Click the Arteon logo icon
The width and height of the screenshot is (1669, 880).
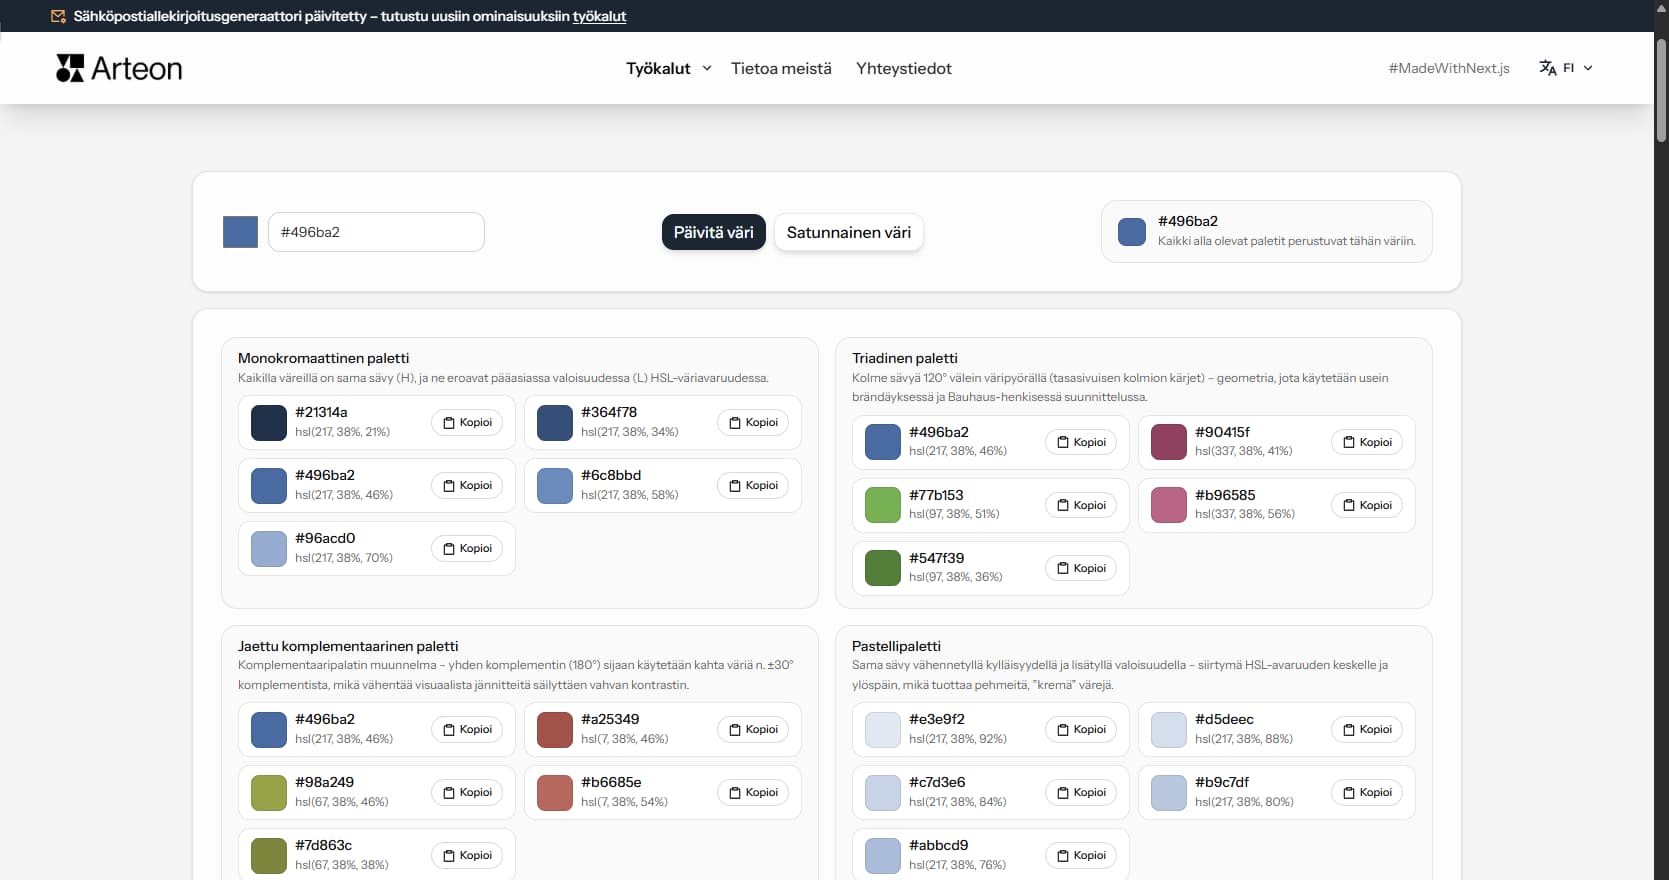tap(70, 68)
